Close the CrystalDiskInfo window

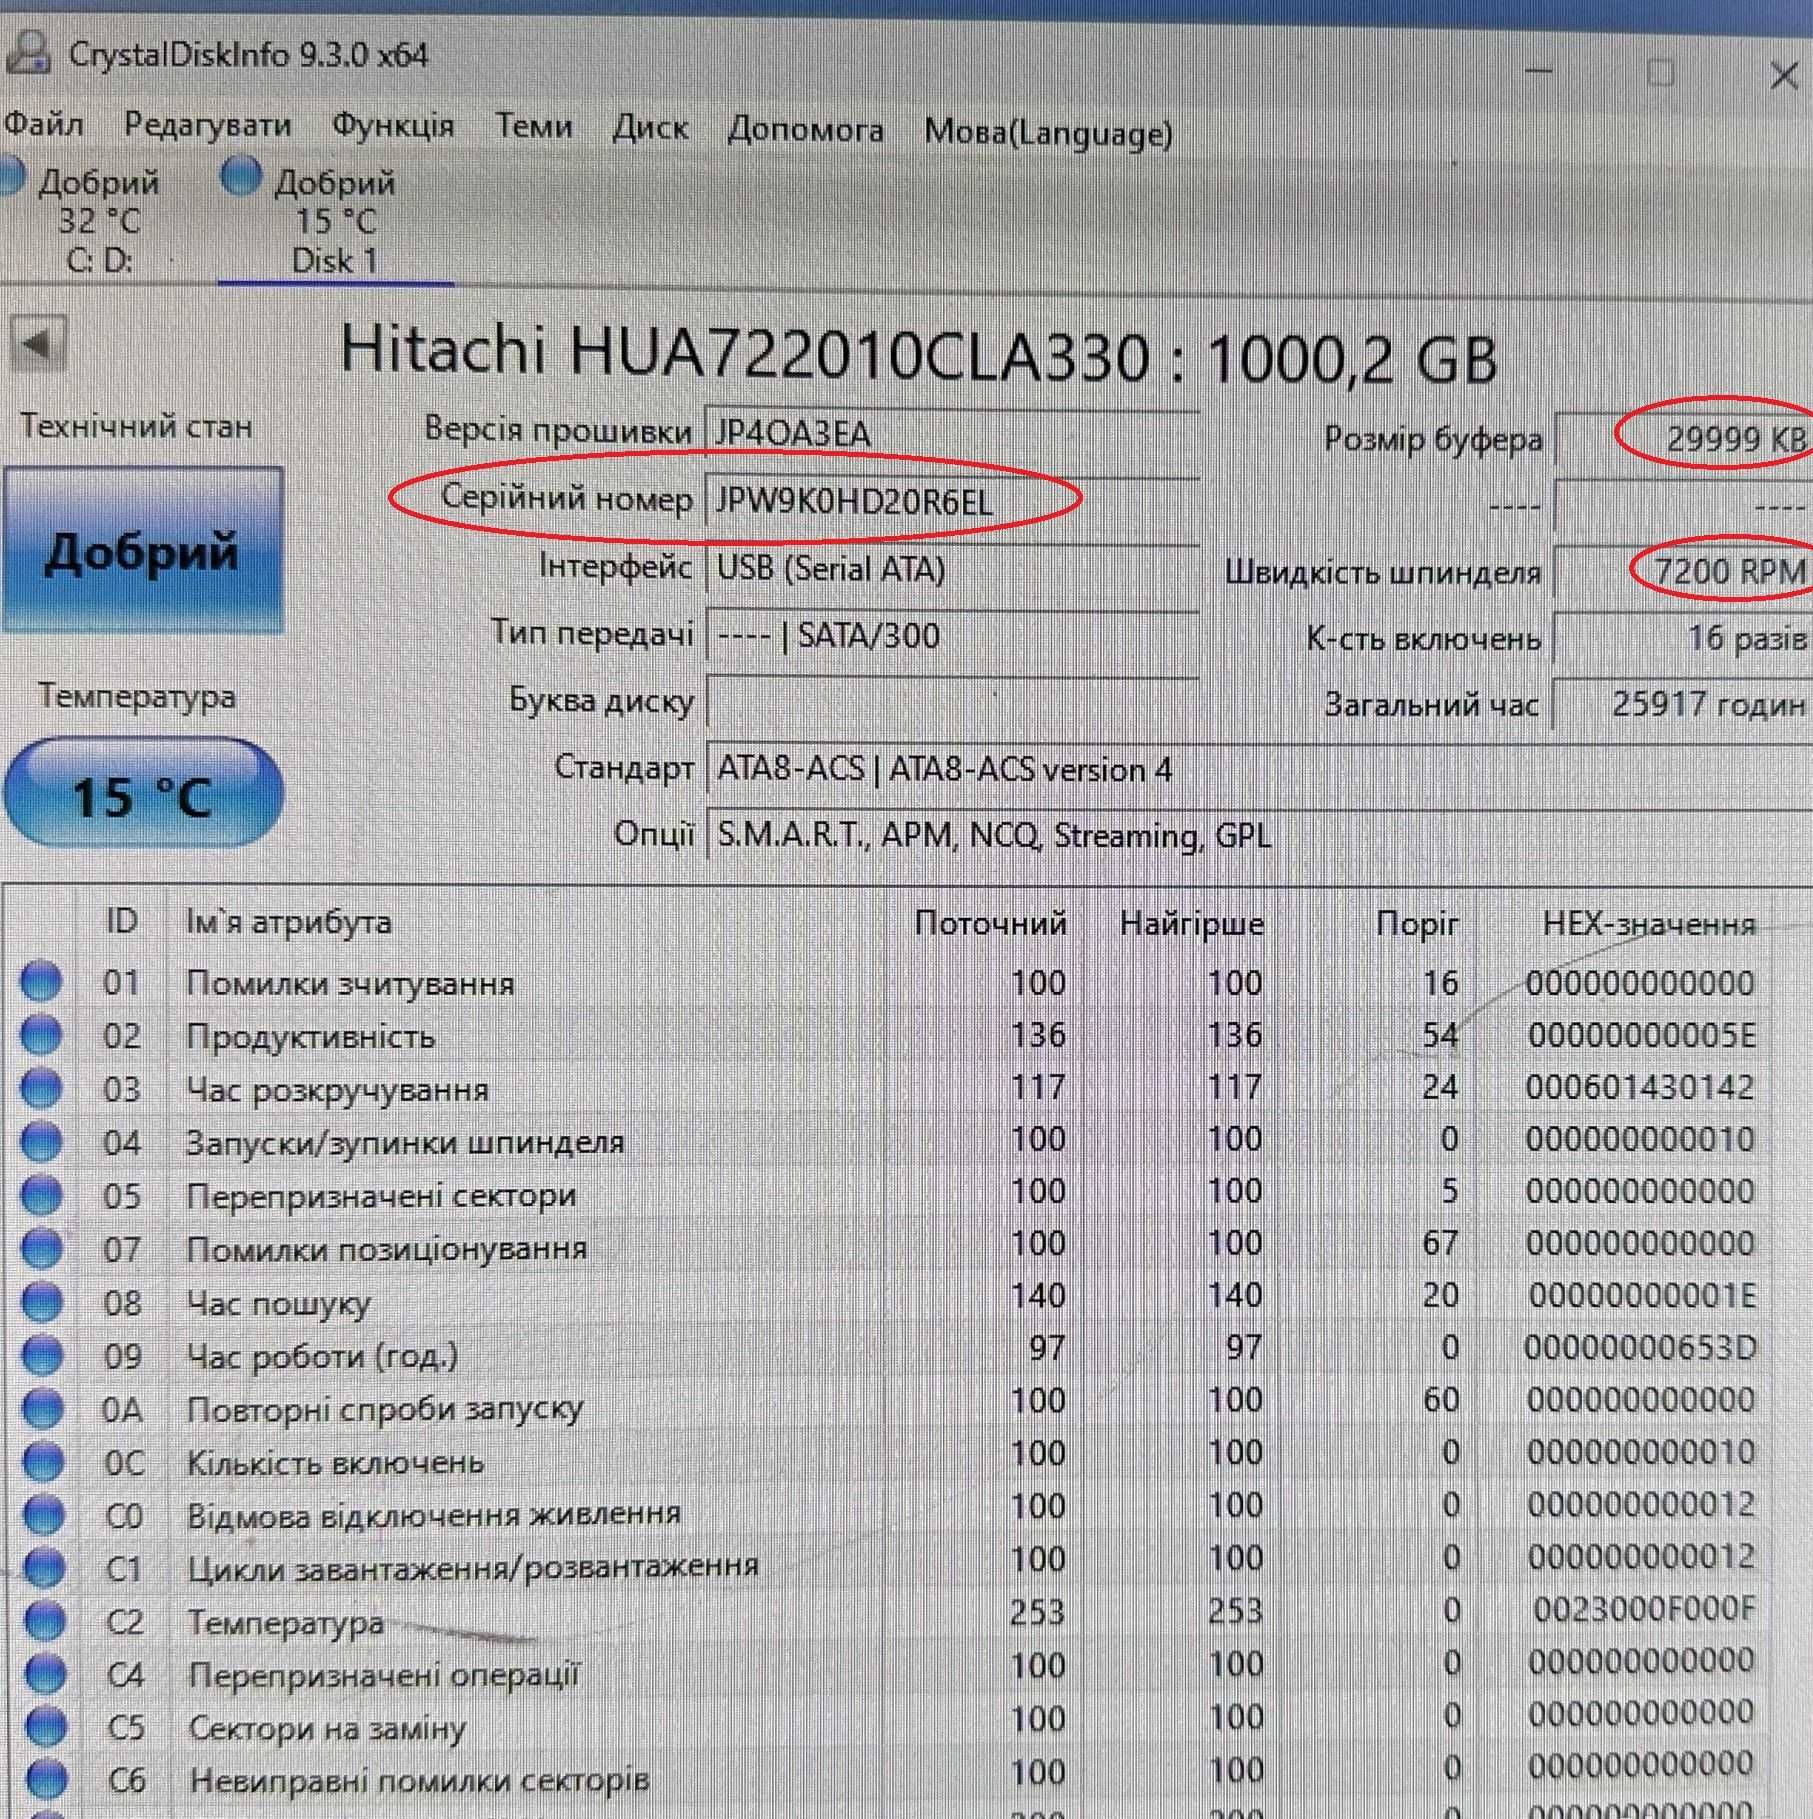point(1783,75)
